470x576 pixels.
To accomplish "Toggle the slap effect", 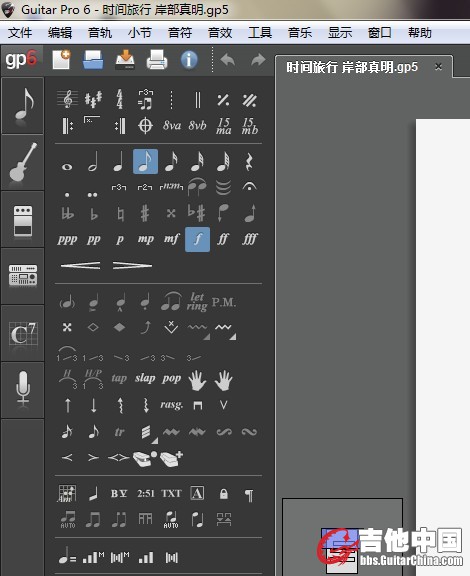I will point(145,378).
